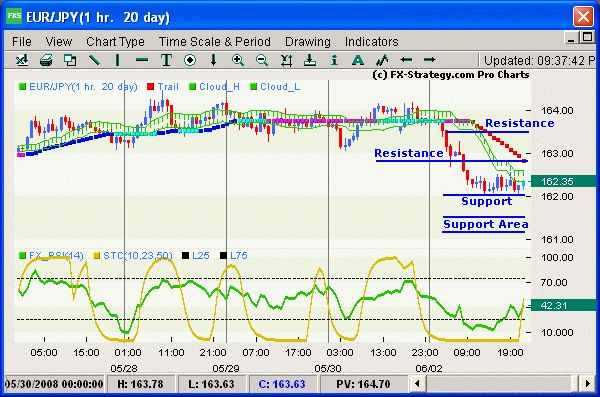Select the text T annotation tool

tap(166, 60)
